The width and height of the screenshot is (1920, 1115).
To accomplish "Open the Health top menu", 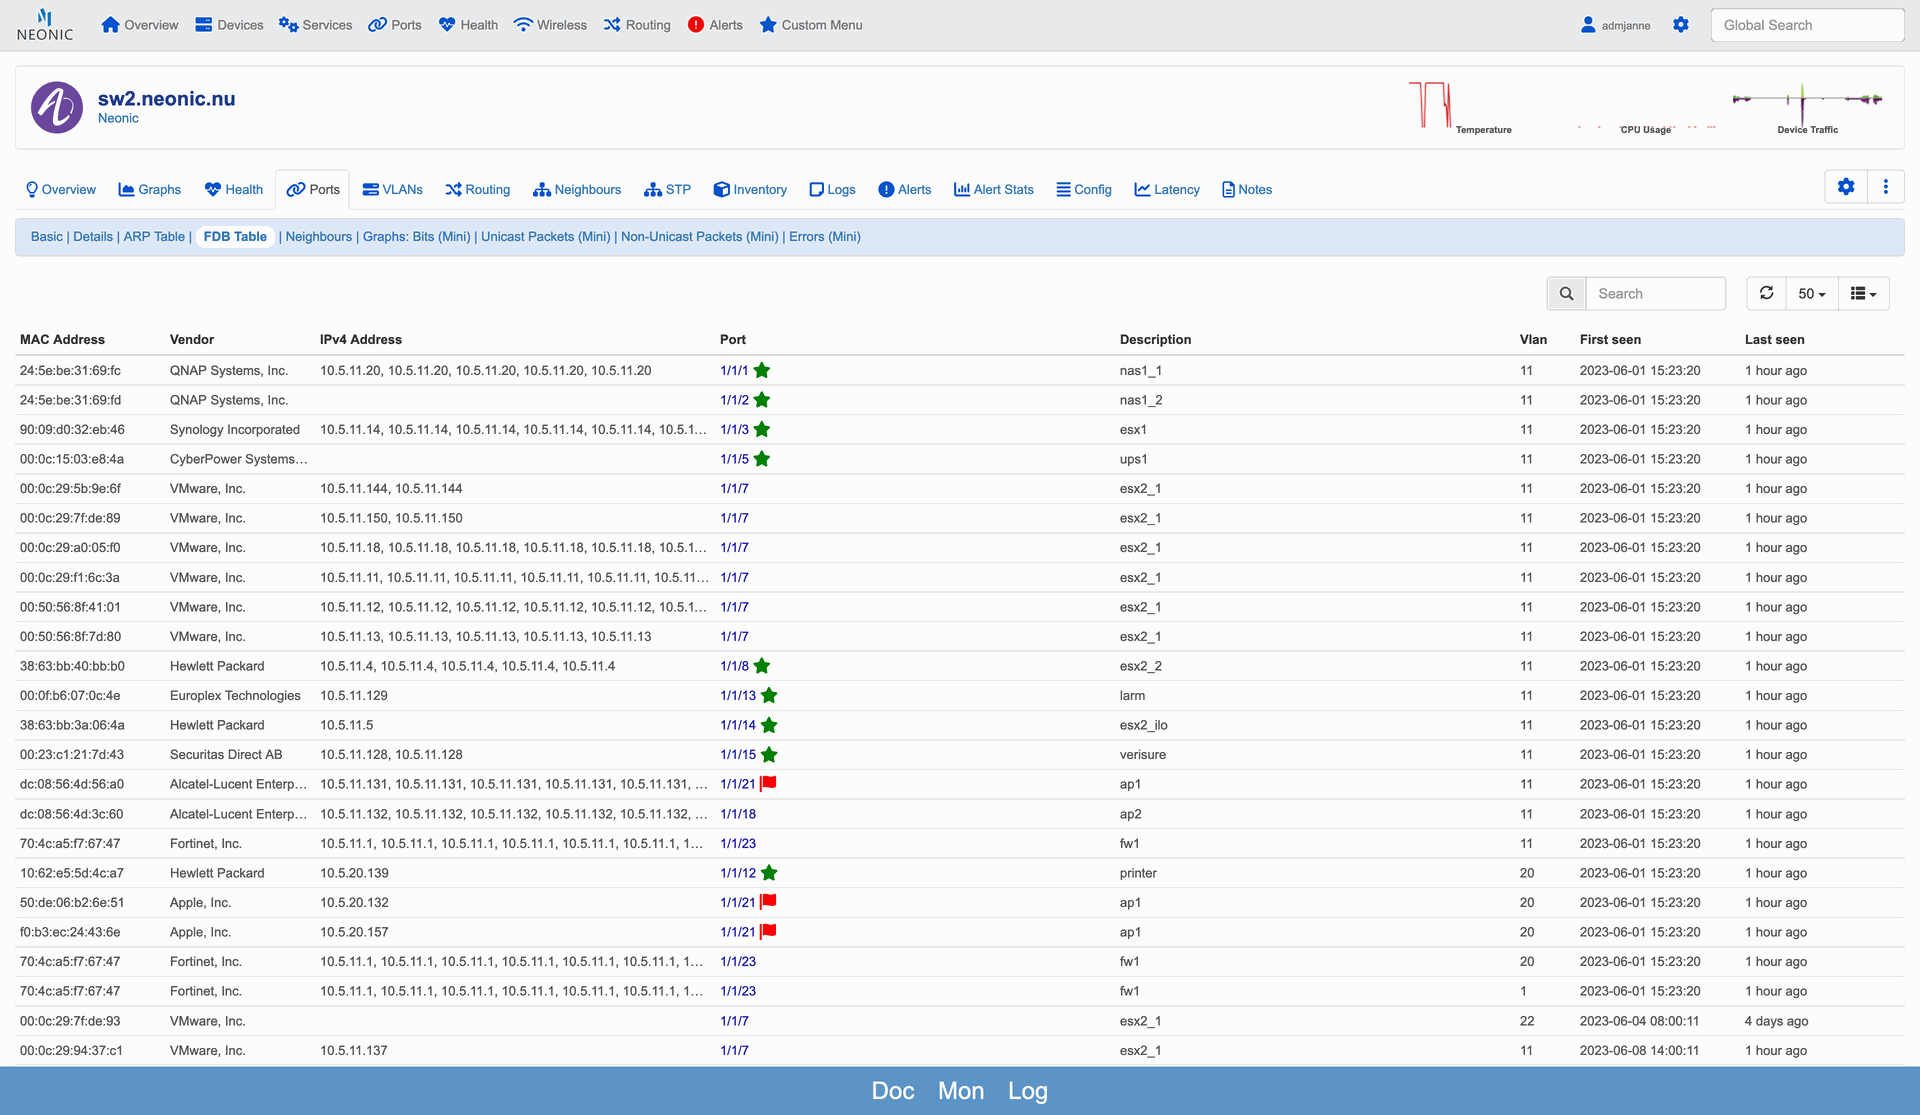I will pos(468,25).
